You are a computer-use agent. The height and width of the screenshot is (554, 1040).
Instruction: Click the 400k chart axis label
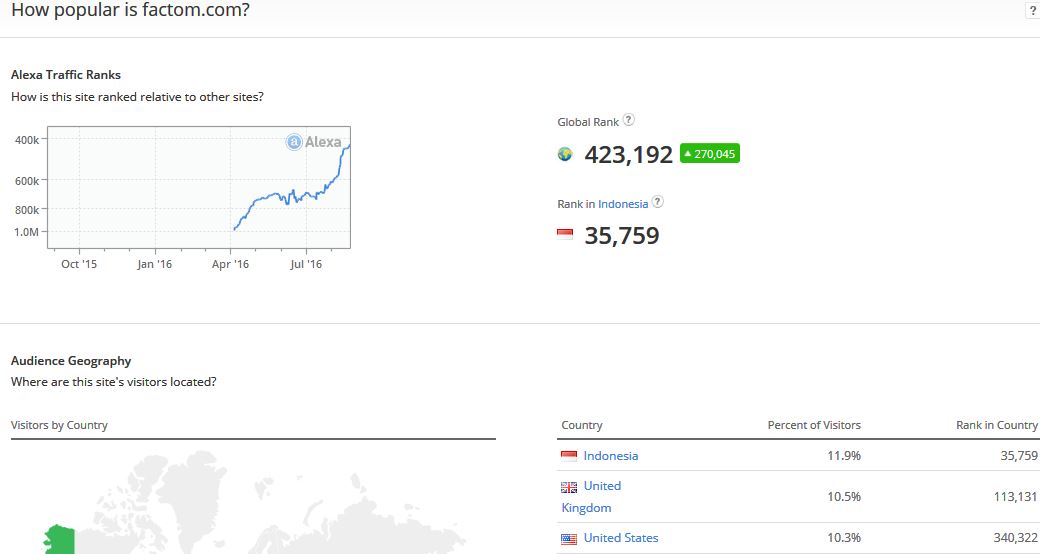(27, 140)
